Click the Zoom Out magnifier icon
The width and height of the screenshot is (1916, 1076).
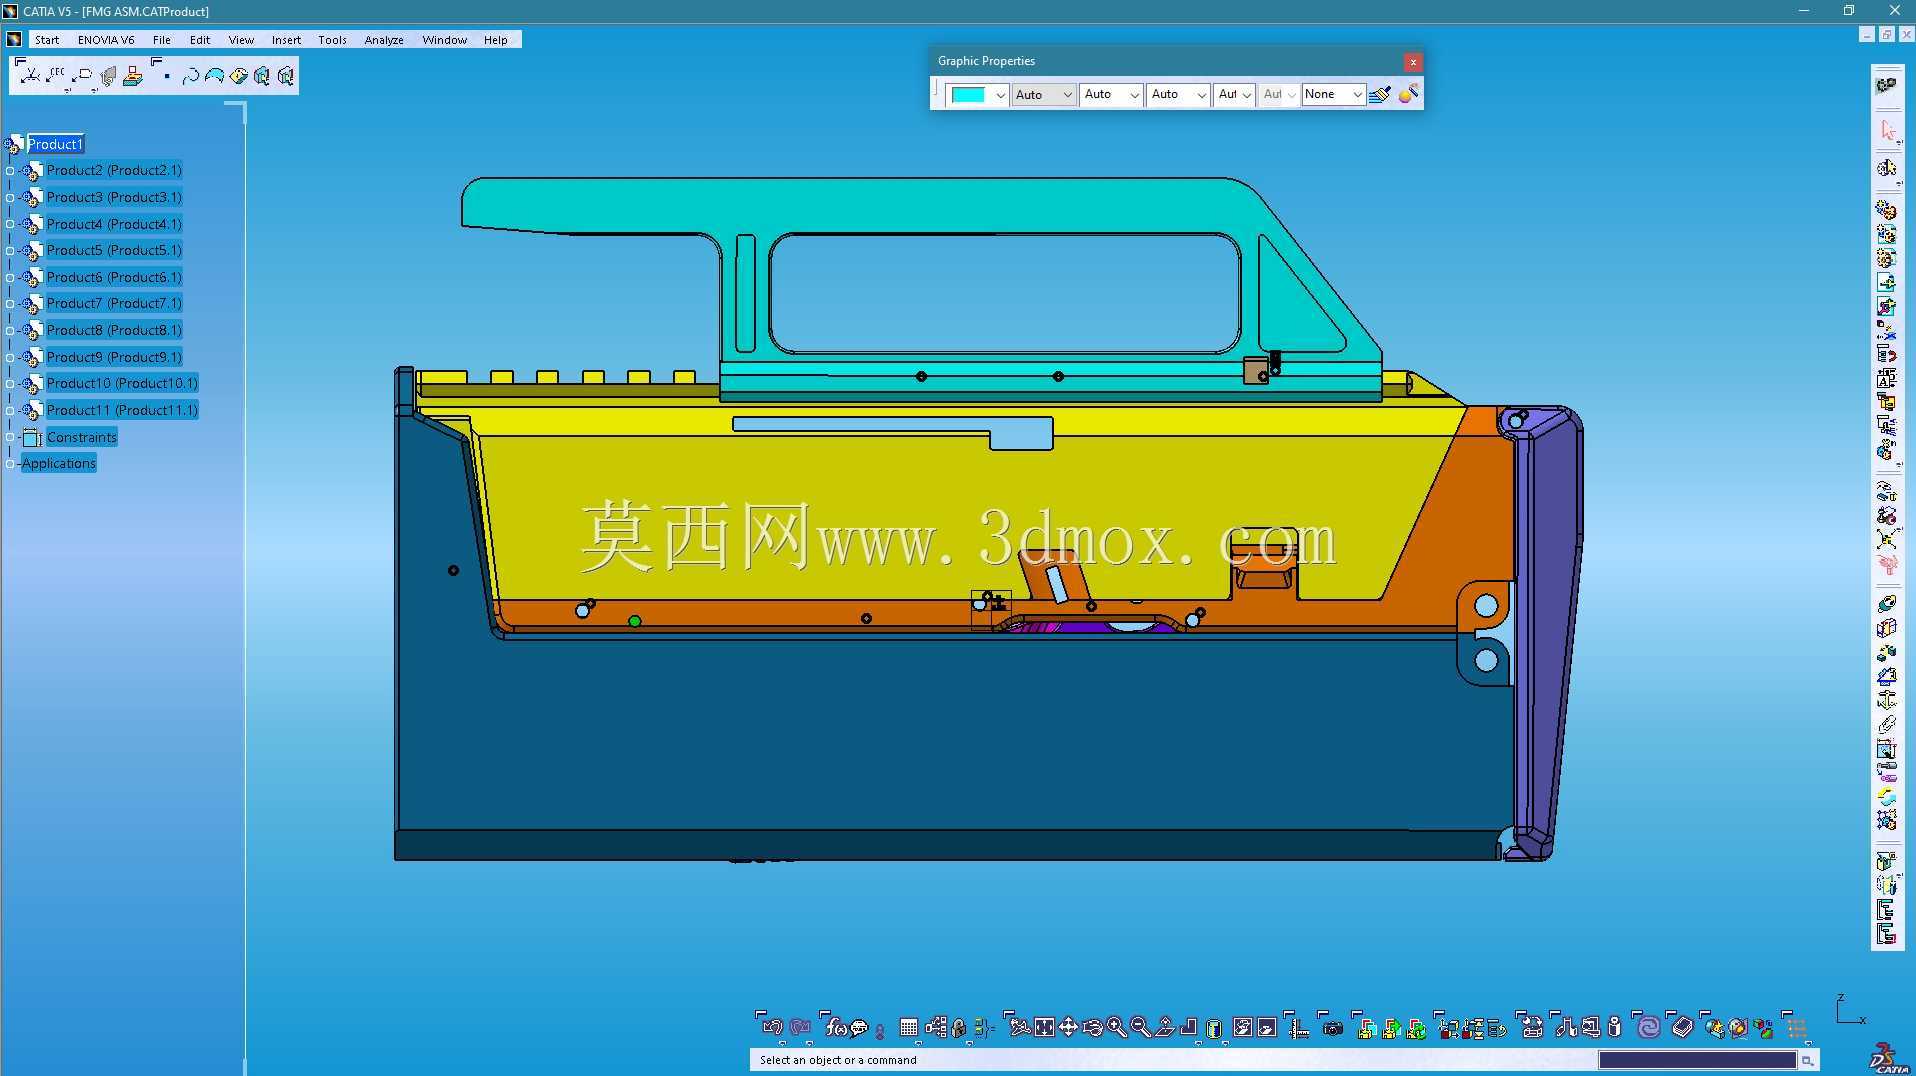[1140, 1027]
